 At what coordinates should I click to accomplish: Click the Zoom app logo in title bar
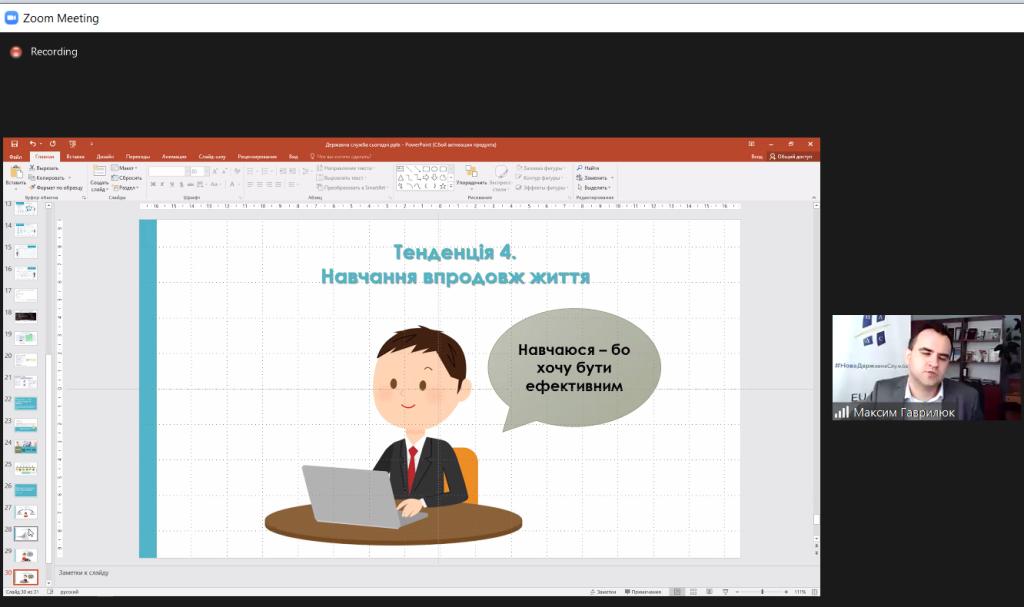pyautogui.click(x=12, y=18)
